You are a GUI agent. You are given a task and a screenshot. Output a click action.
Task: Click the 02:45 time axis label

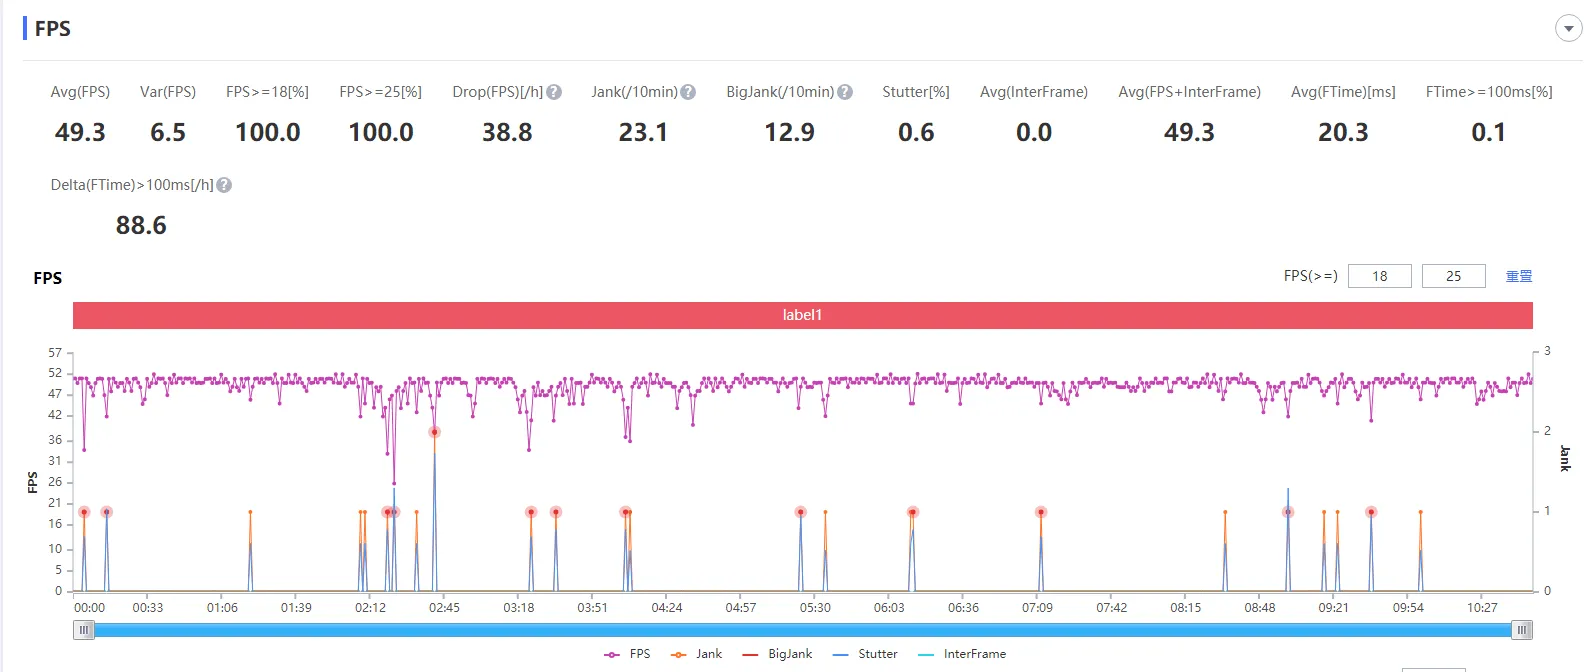point(444,608)
